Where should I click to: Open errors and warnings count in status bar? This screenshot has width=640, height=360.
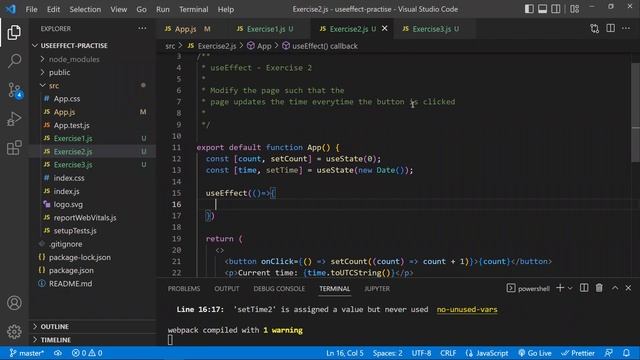pos(87,353)
